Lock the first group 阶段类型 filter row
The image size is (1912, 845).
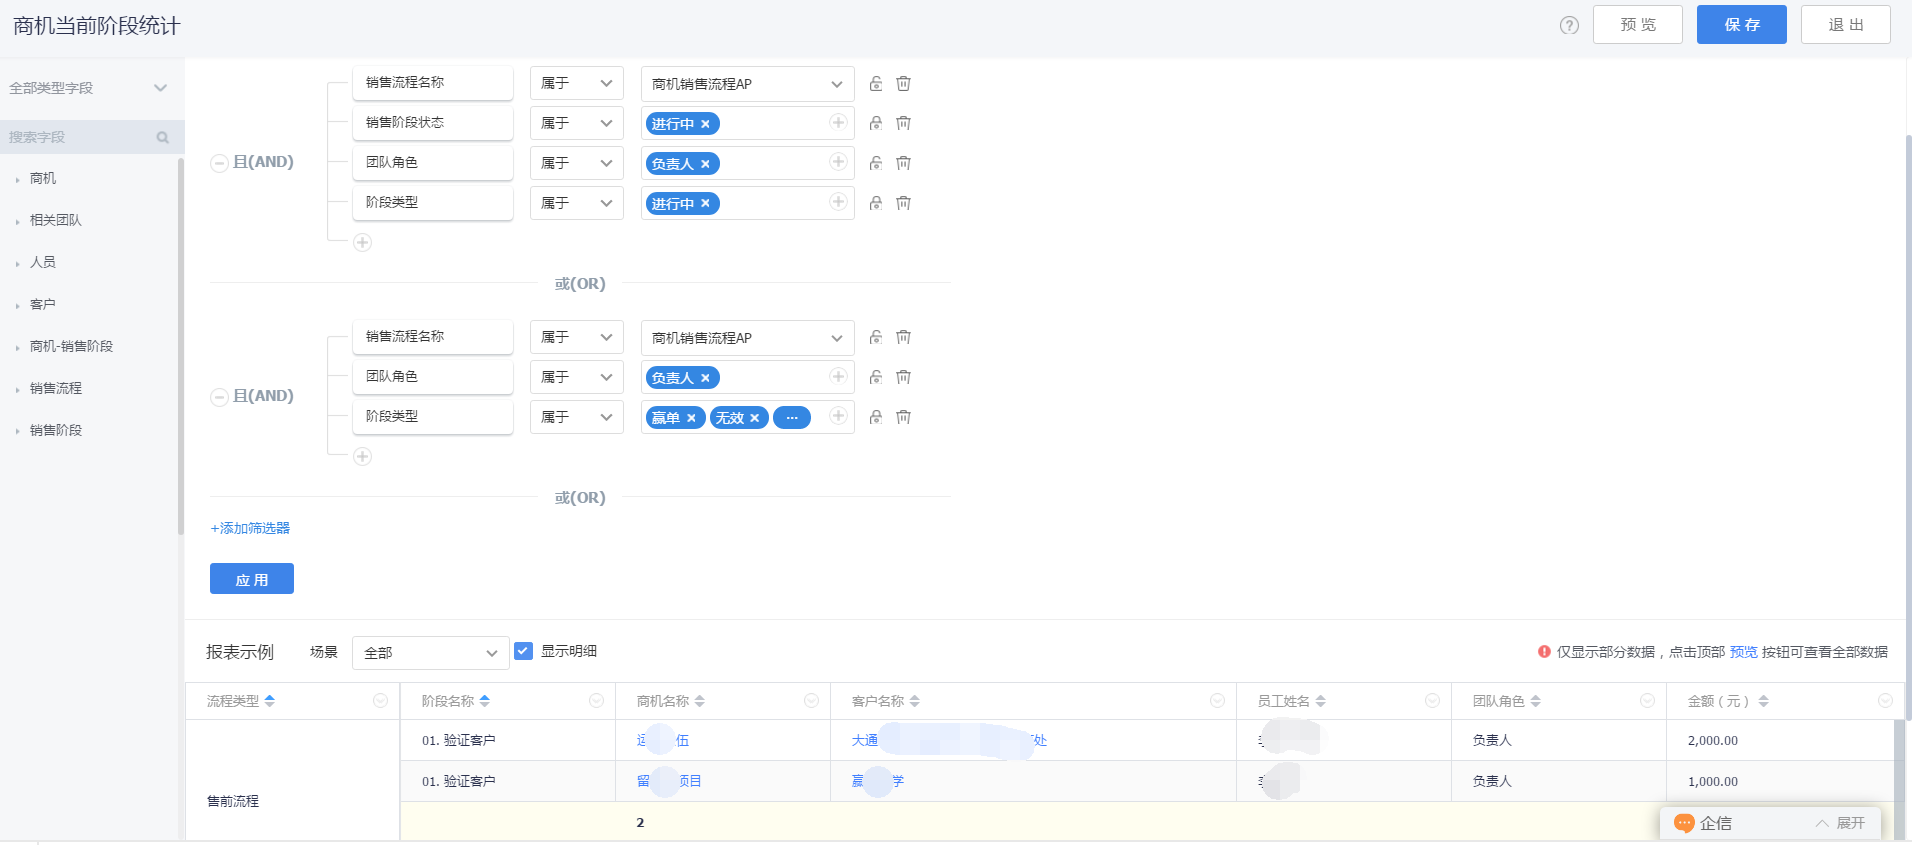pos(876,203)
